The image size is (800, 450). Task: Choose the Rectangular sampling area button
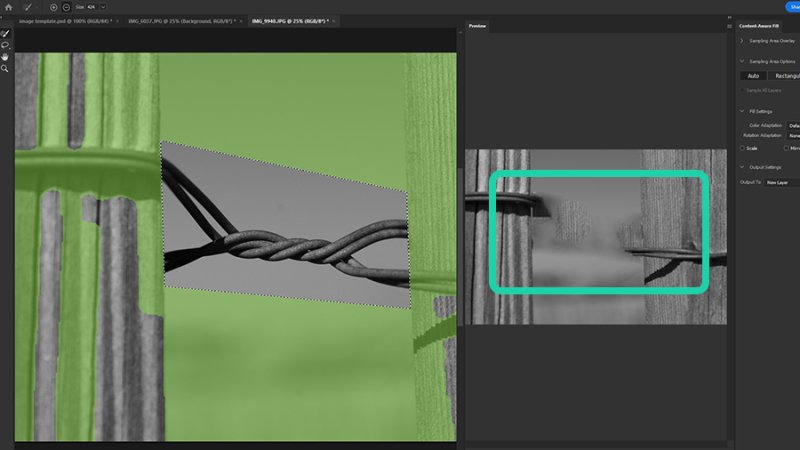pos(784,76)
